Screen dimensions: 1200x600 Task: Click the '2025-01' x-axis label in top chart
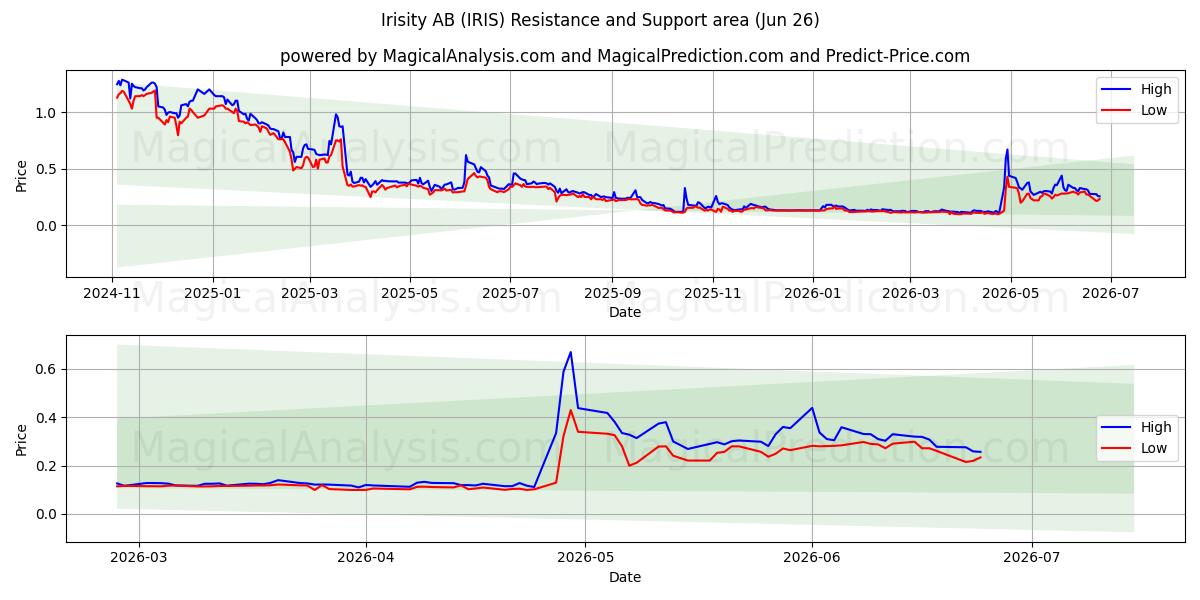[x=212, y=295]
